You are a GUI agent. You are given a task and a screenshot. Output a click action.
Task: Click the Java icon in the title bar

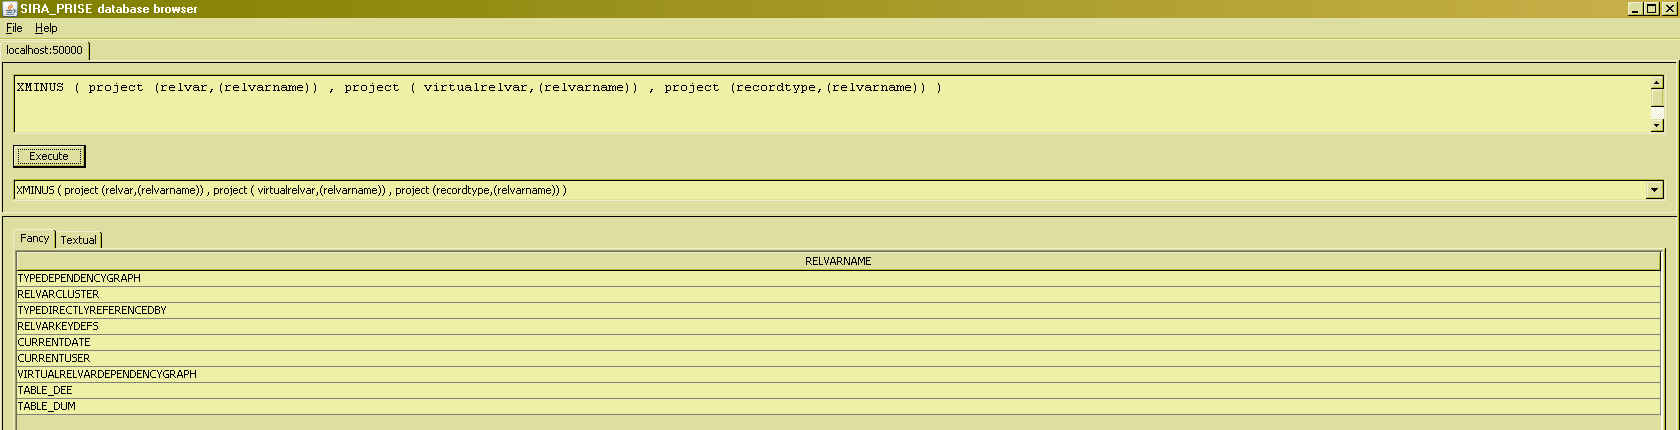coord(9,9)
